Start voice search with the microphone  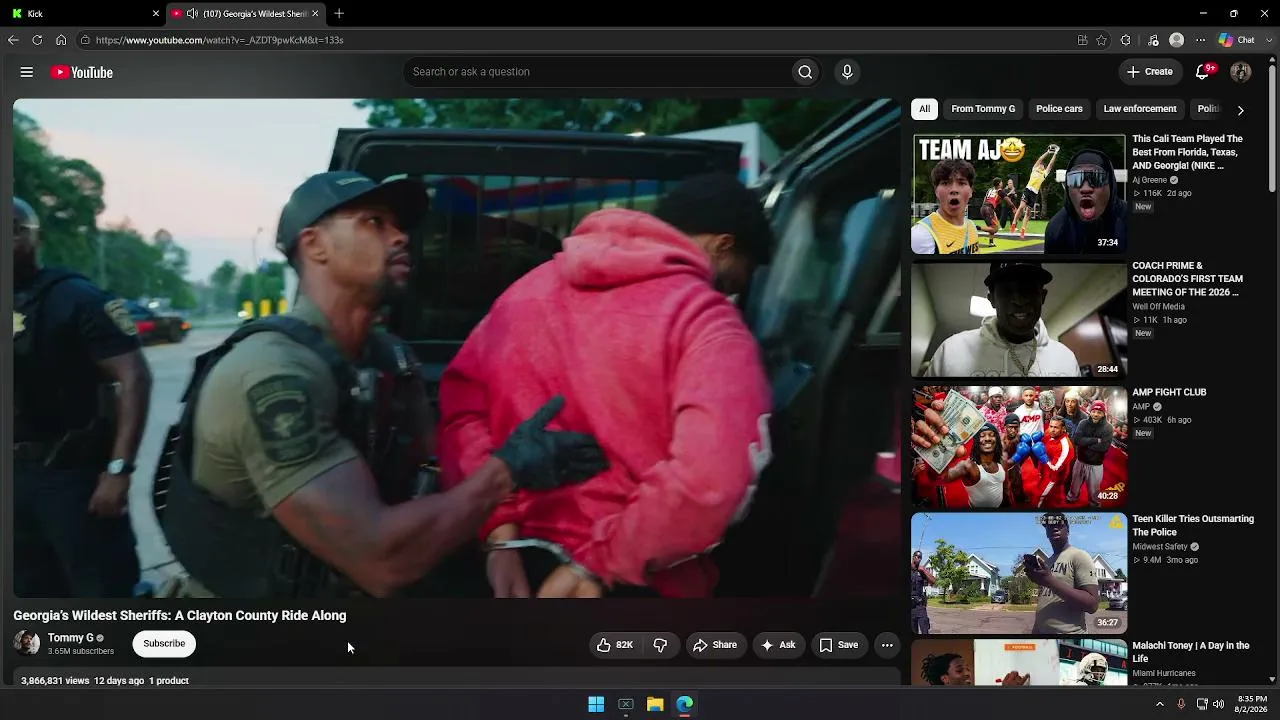click(847, 72)
